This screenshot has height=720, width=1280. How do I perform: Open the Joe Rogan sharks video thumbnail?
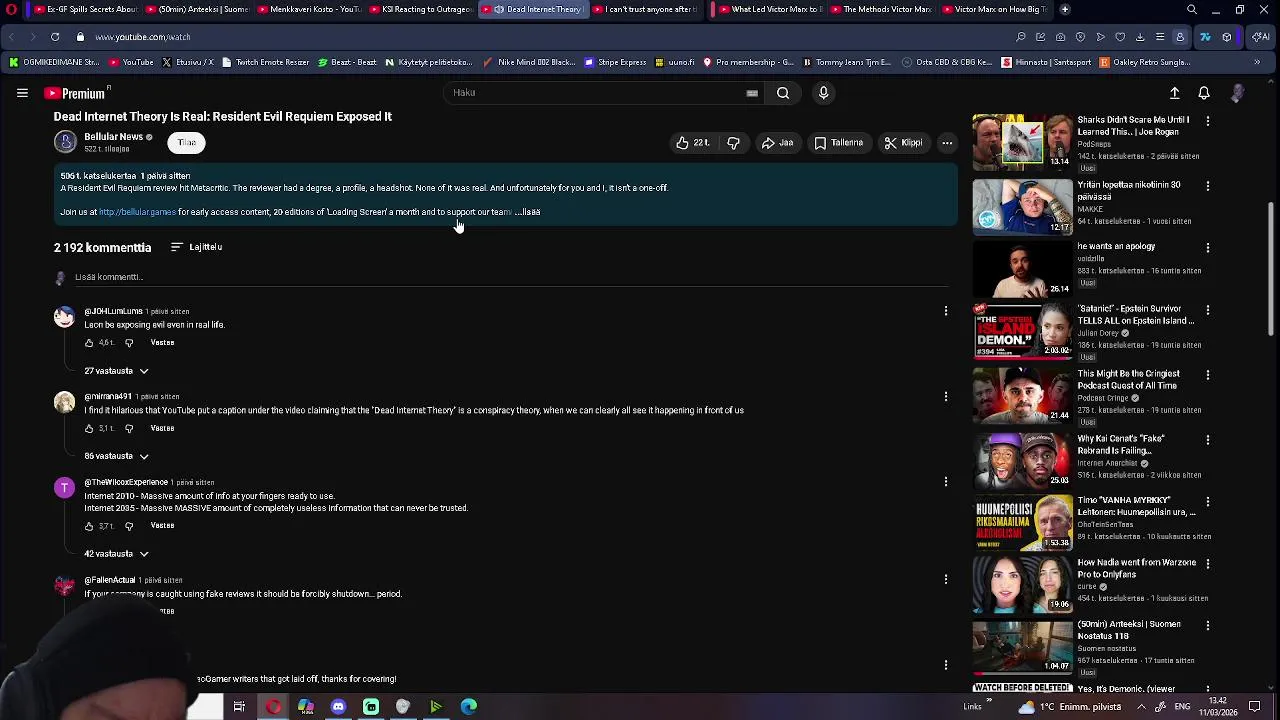click(1022, 141)
